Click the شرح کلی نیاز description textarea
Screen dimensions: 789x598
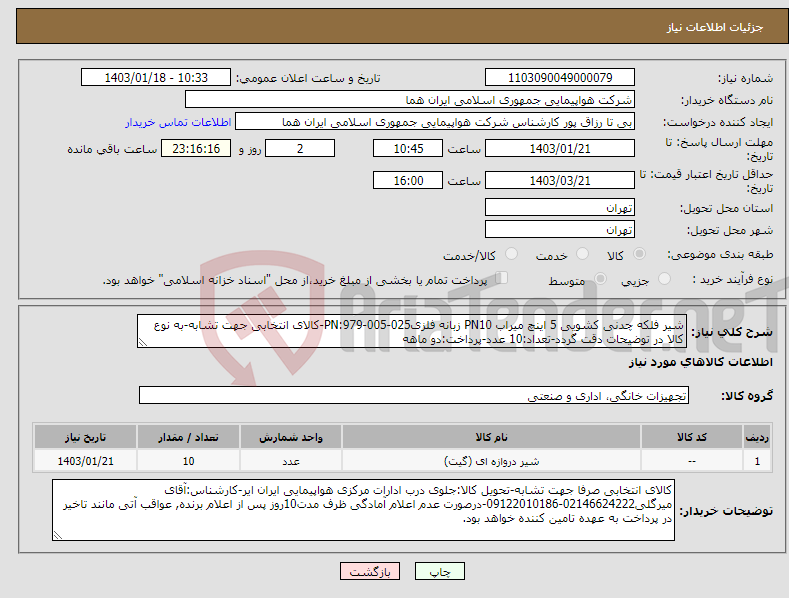coord(412,331)
